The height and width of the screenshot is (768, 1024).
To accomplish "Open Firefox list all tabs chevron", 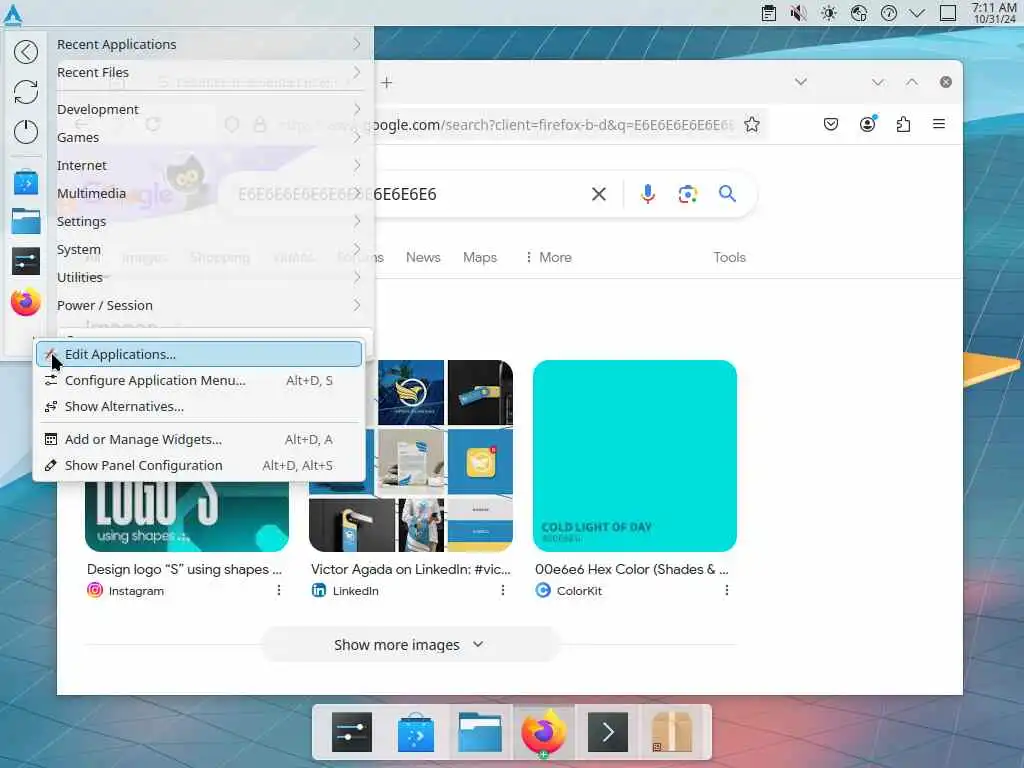I will tap(801, 82).
